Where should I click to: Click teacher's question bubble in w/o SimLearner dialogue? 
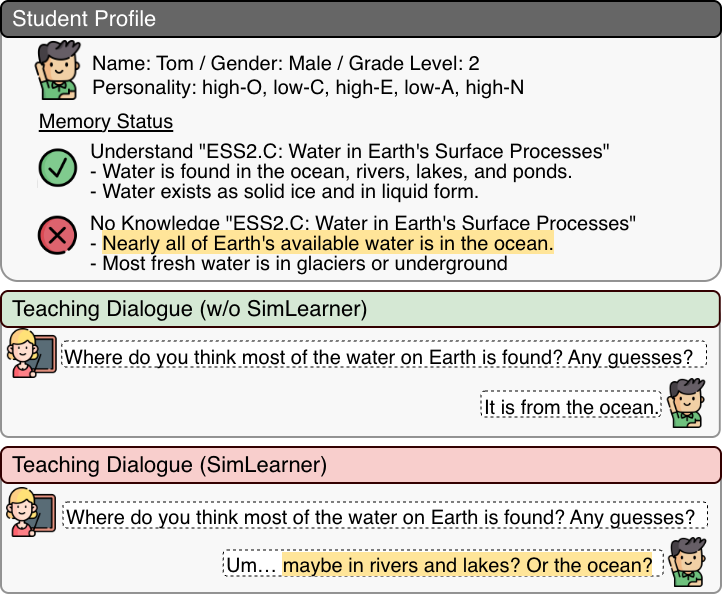(383, 354)
